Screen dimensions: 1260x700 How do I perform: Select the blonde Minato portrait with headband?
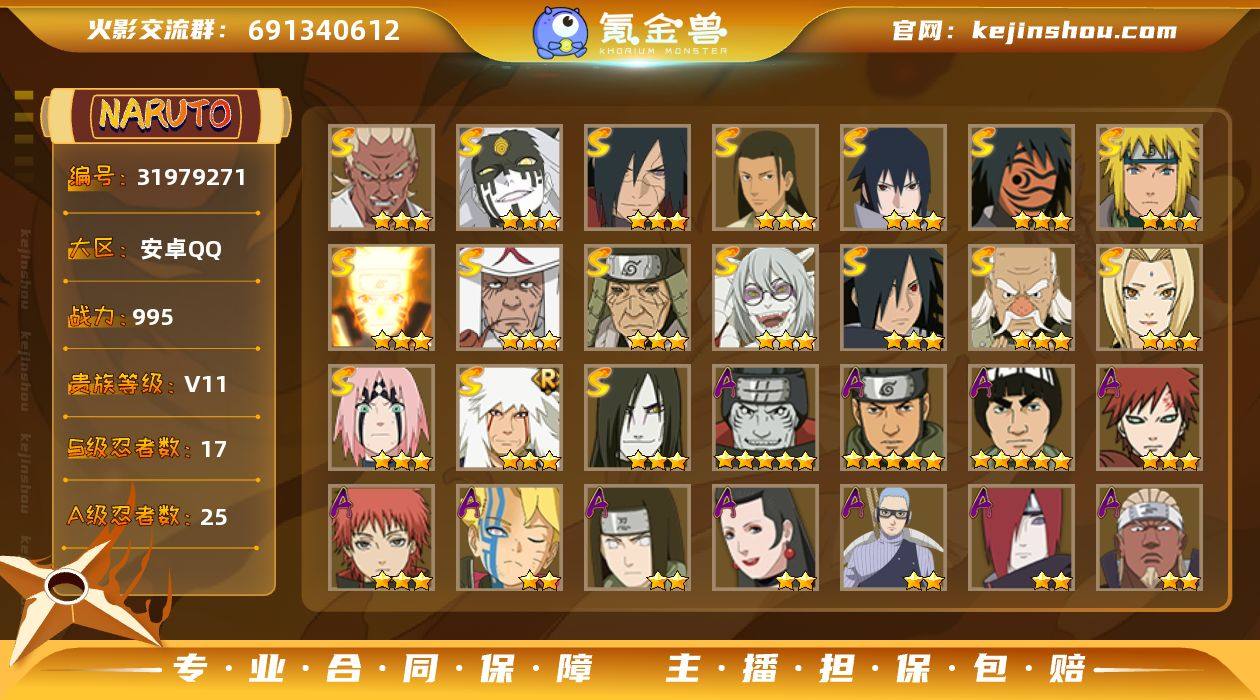pyautogui.click(x=1149, y=178)
